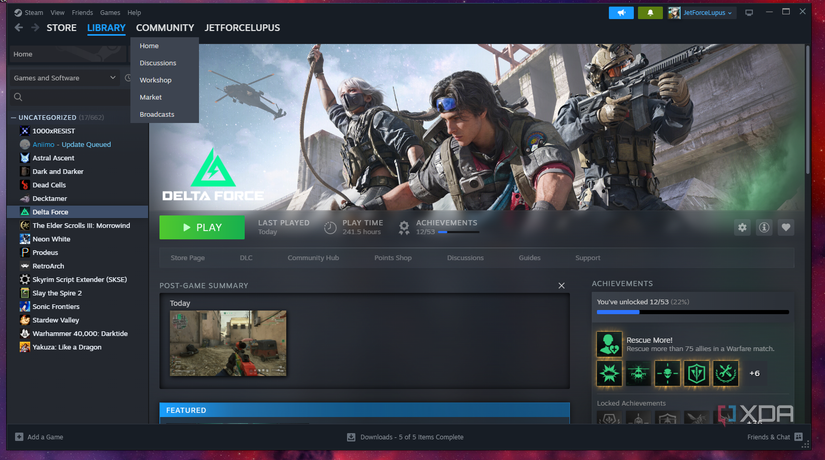Screen dimensions: 825x460
Task: Open the game Discussions link
Action: point(465,258)
